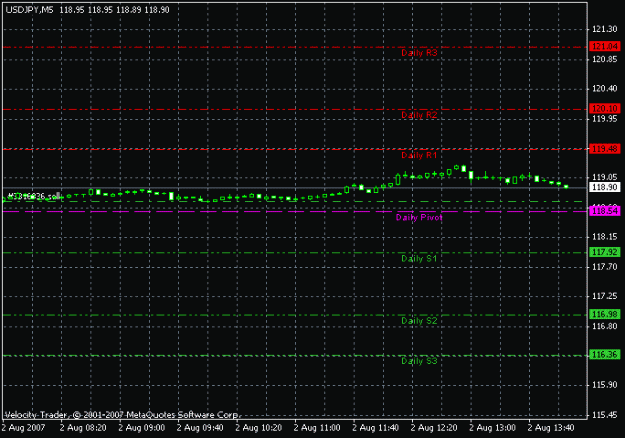Click the Daily R3 label
The image size is (625, 438).
(x=419, y=53)
